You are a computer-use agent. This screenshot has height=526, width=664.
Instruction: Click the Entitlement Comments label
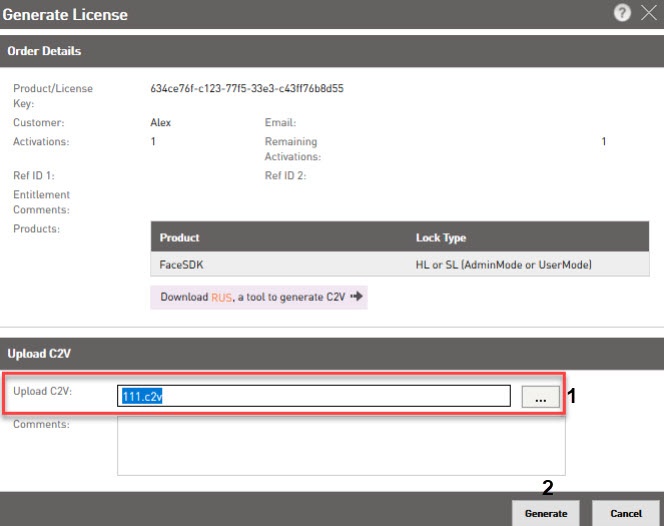point(42,202)
